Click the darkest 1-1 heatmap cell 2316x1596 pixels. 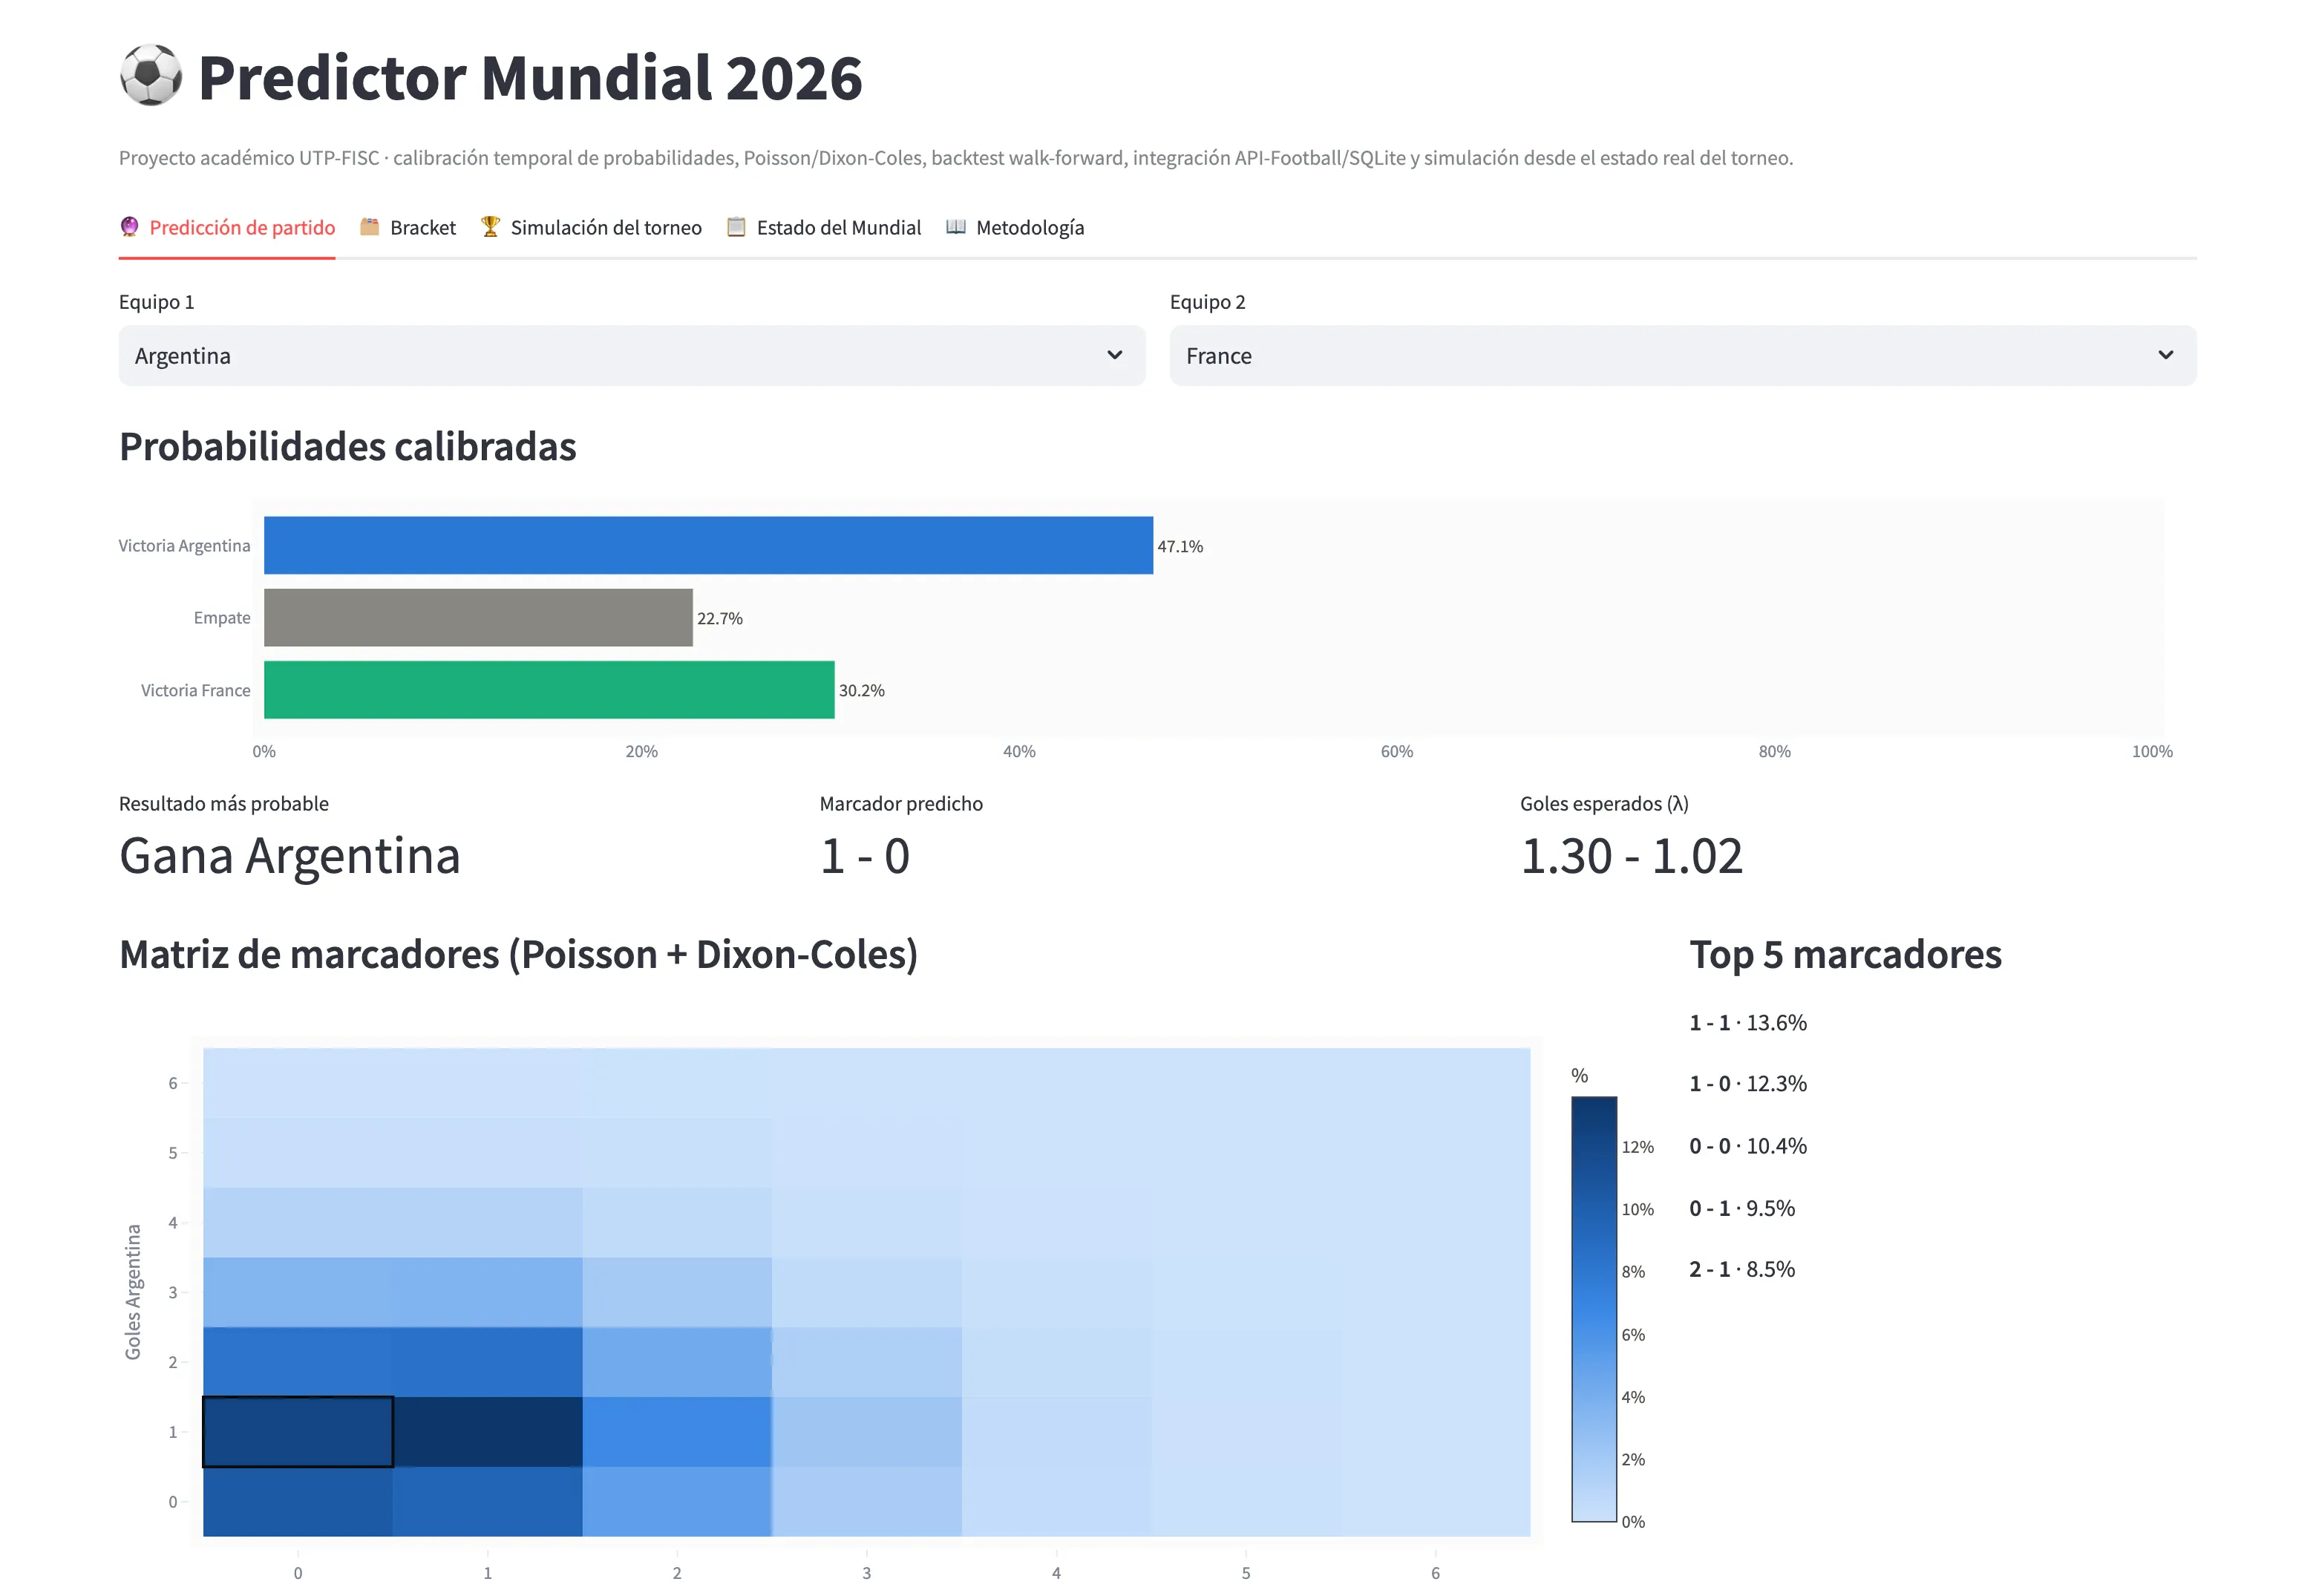click(488, 1432)
